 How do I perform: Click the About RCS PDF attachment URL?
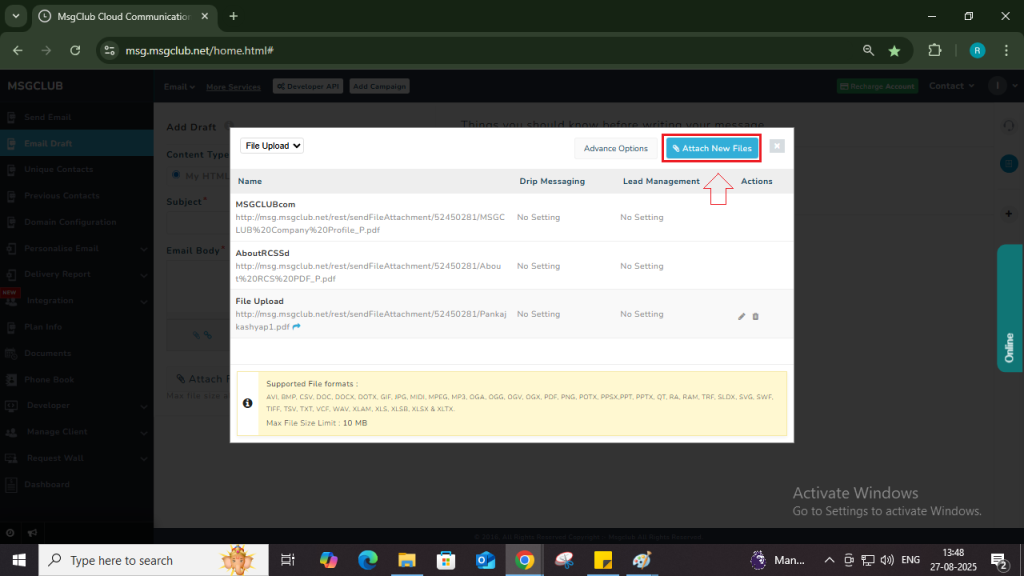click(368, 272)
